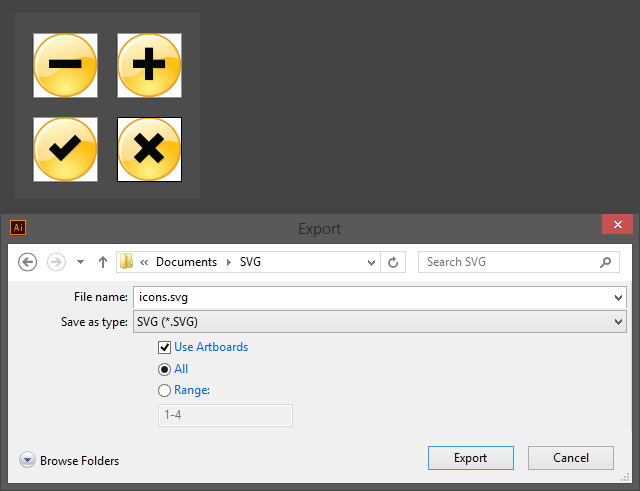Click the Documents breadcrumb in path
This screenshot has width=640, height=491.
tap(186, 262)
